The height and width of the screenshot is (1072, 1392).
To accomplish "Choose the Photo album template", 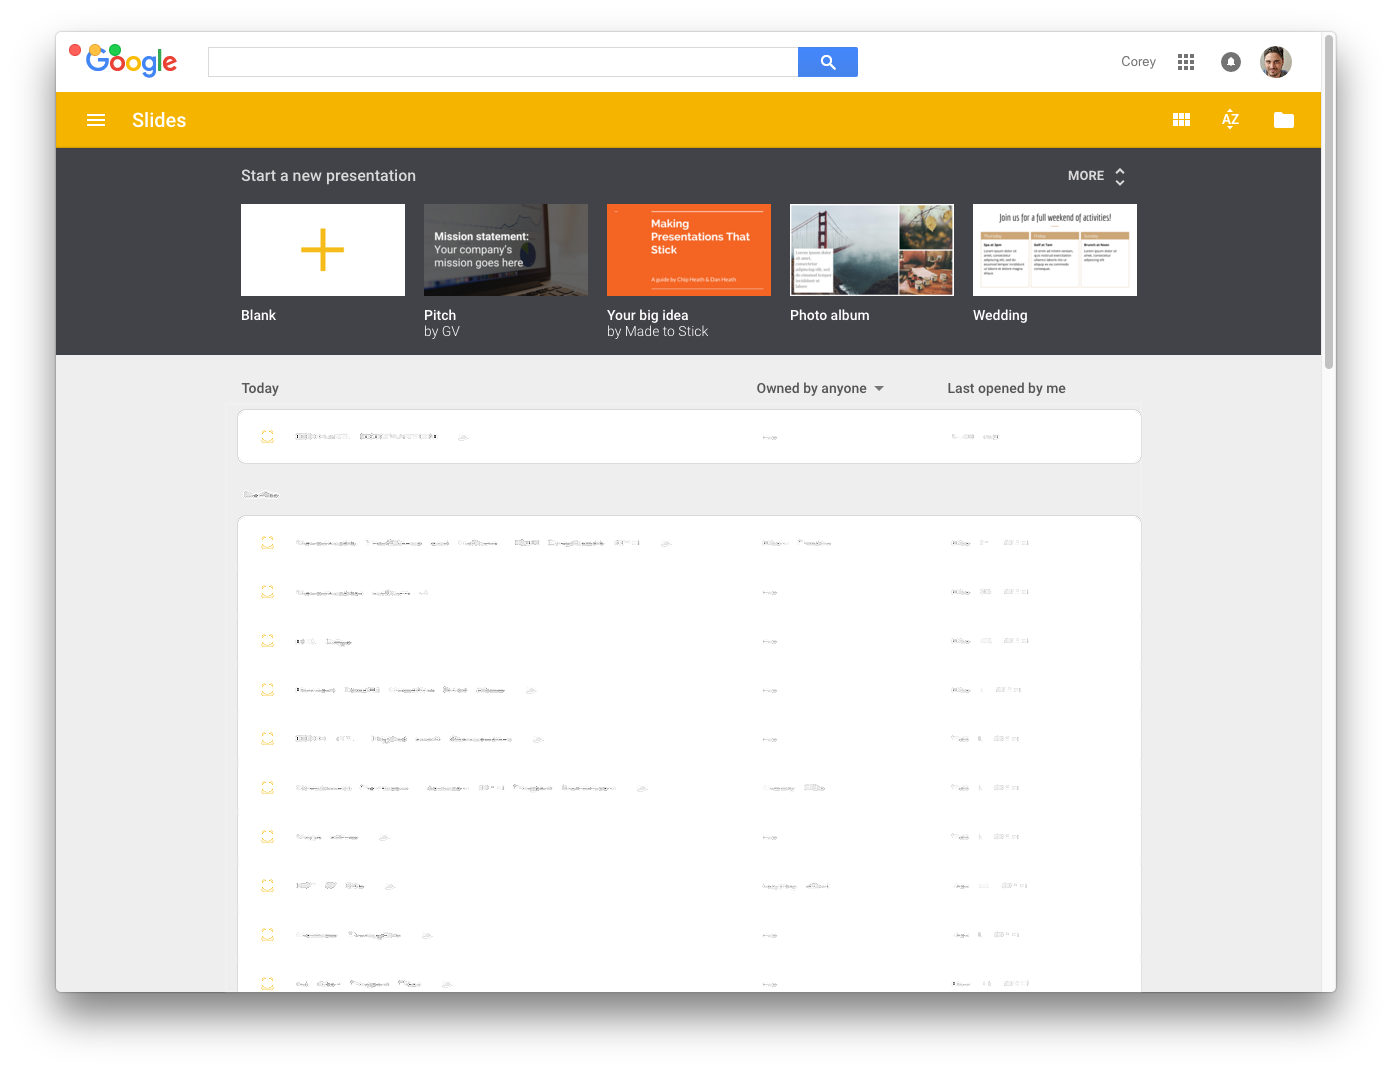I will pos(872,250).
